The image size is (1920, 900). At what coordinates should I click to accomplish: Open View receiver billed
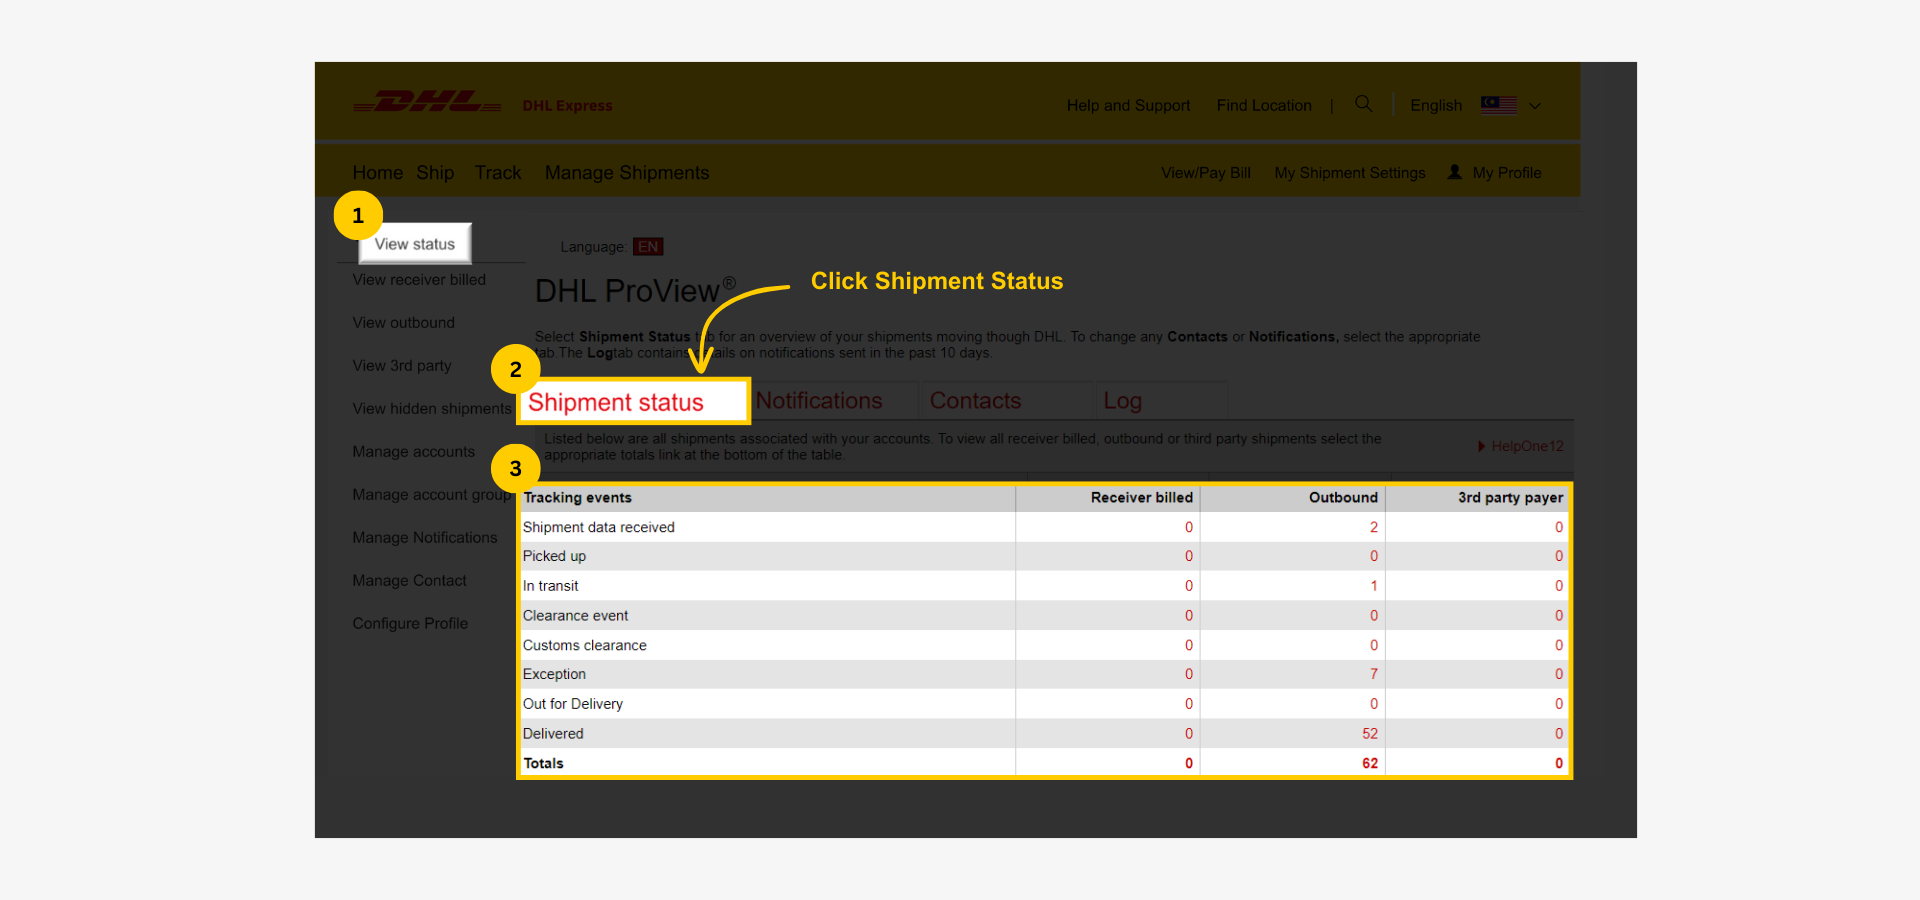(x=419, y=280)
